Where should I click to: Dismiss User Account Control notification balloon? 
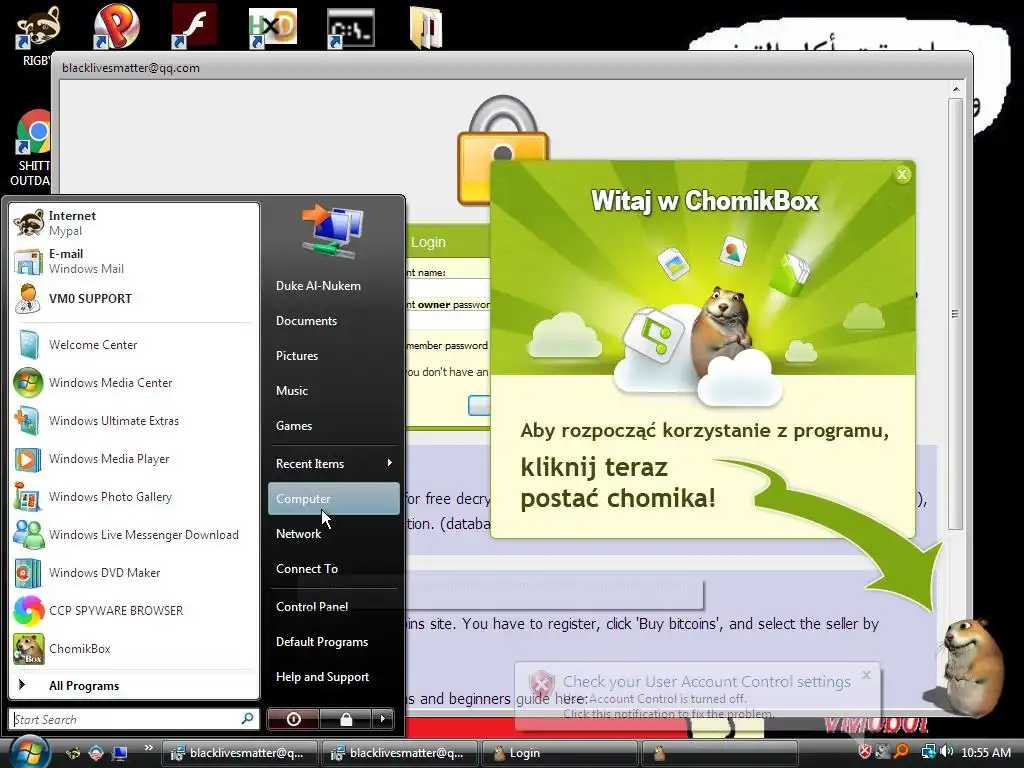tap(866, 675)
